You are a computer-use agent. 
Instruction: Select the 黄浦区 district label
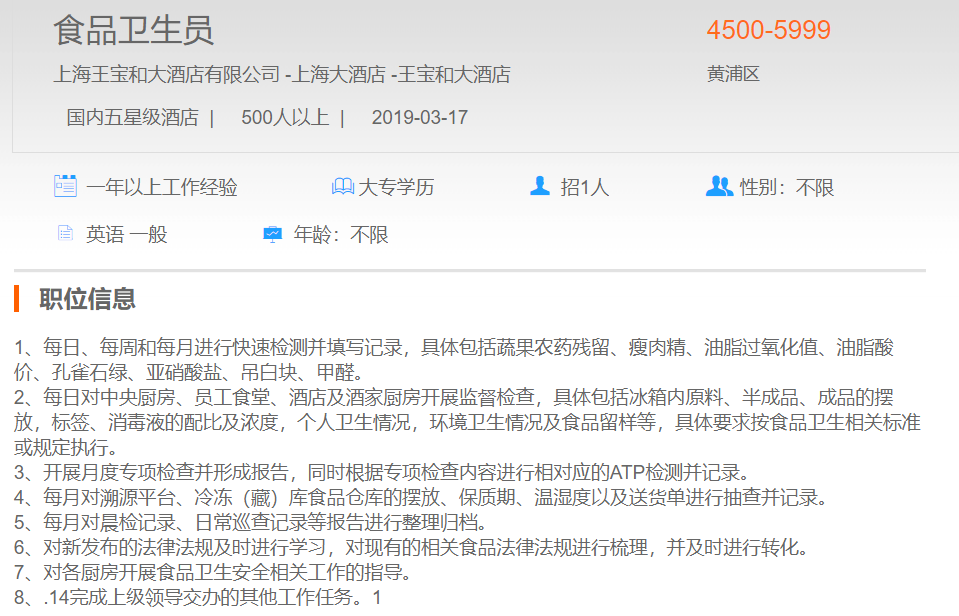733,74
